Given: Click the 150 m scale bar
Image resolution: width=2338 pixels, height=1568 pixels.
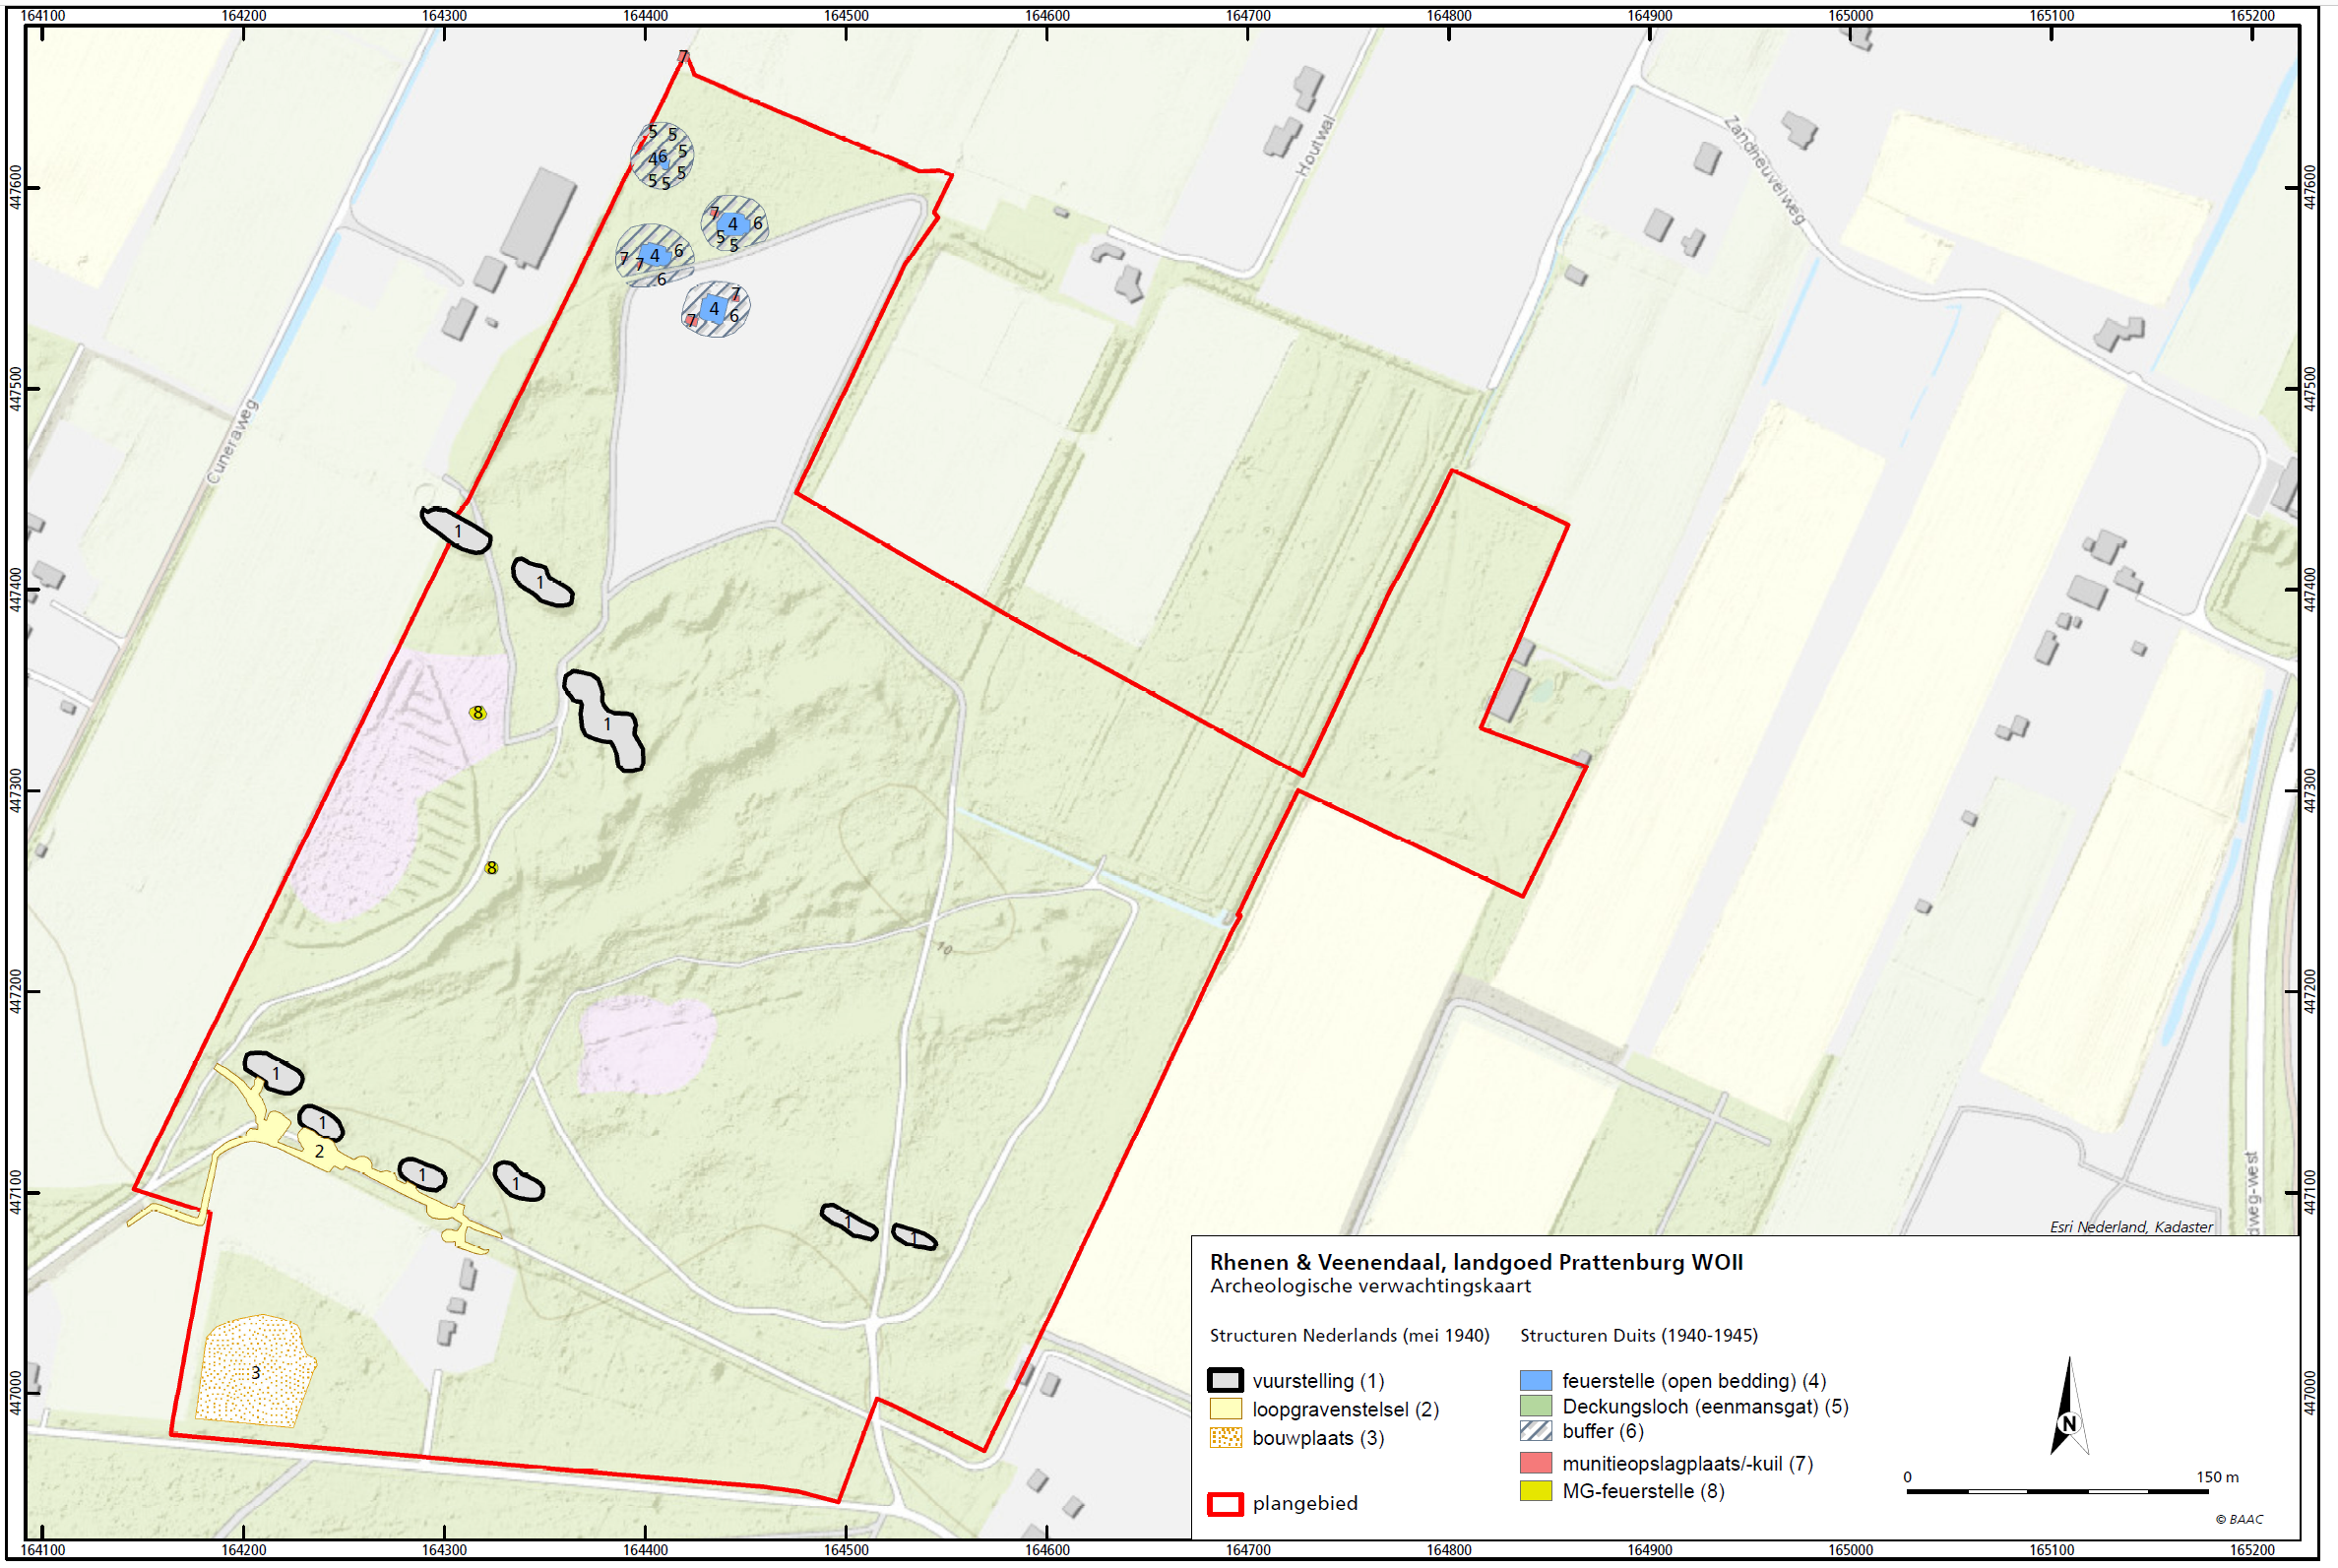Looking at the screenshot, I should coord(2056,1491).
